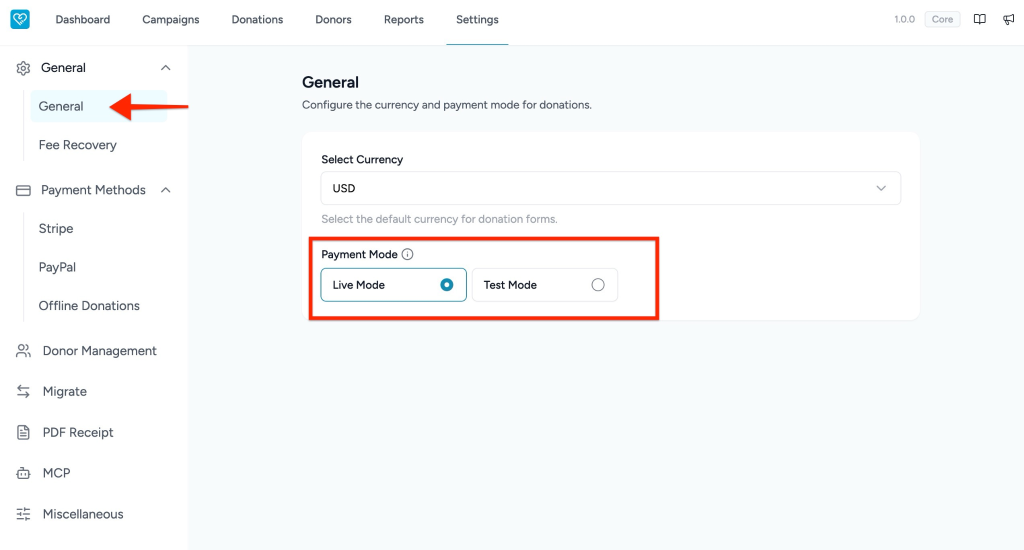This screenshot has height=550, width=1024.
Task: Open the Reports tab
Action: pyautogui.click(x=404, y=20)
